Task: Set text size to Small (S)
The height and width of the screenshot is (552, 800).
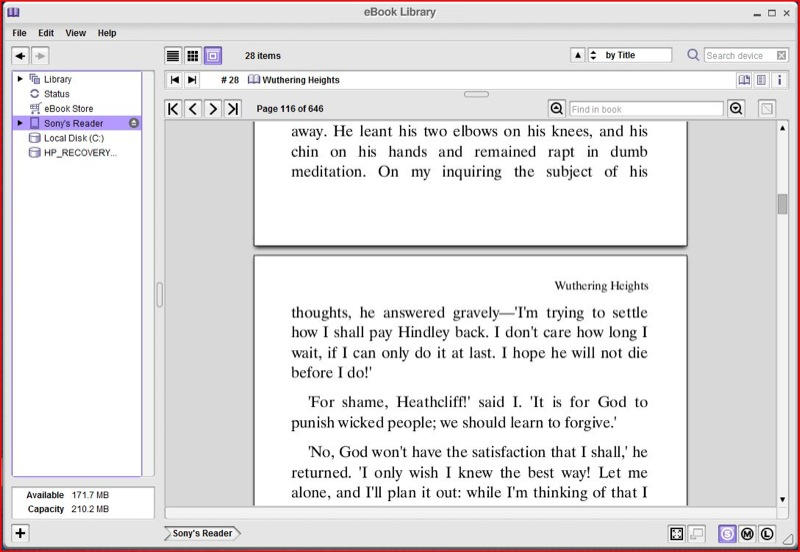Action: (727, 534)
